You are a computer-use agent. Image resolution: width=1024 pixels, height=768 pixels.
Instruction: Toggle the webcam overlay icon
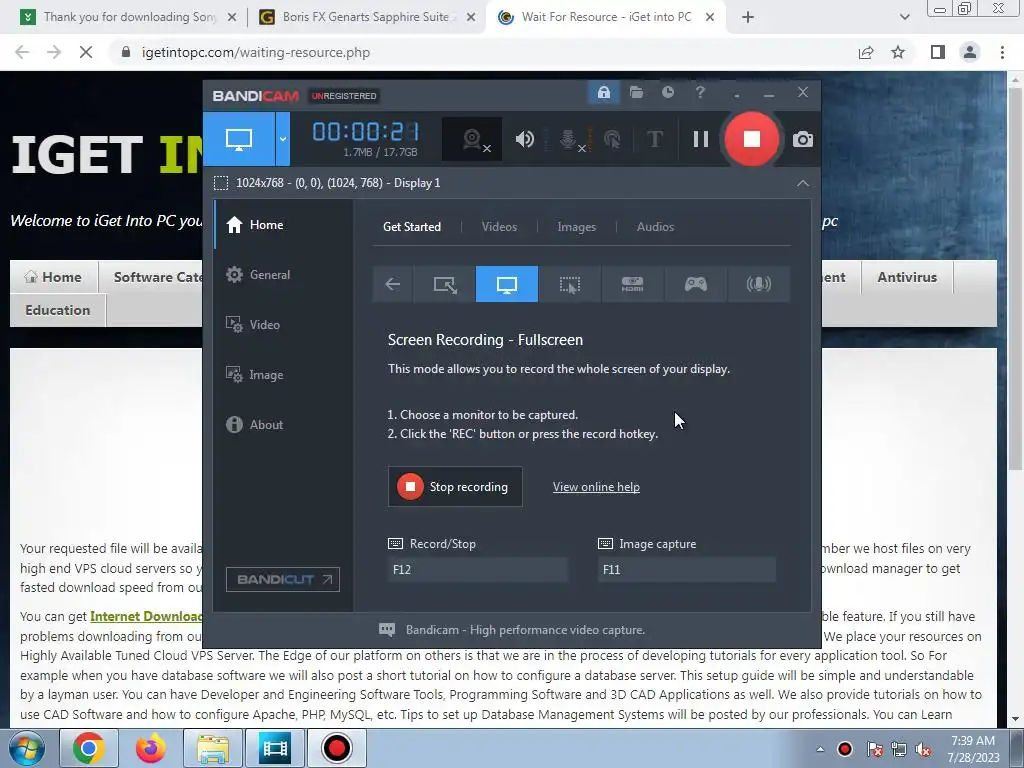[x=473, y=139]
